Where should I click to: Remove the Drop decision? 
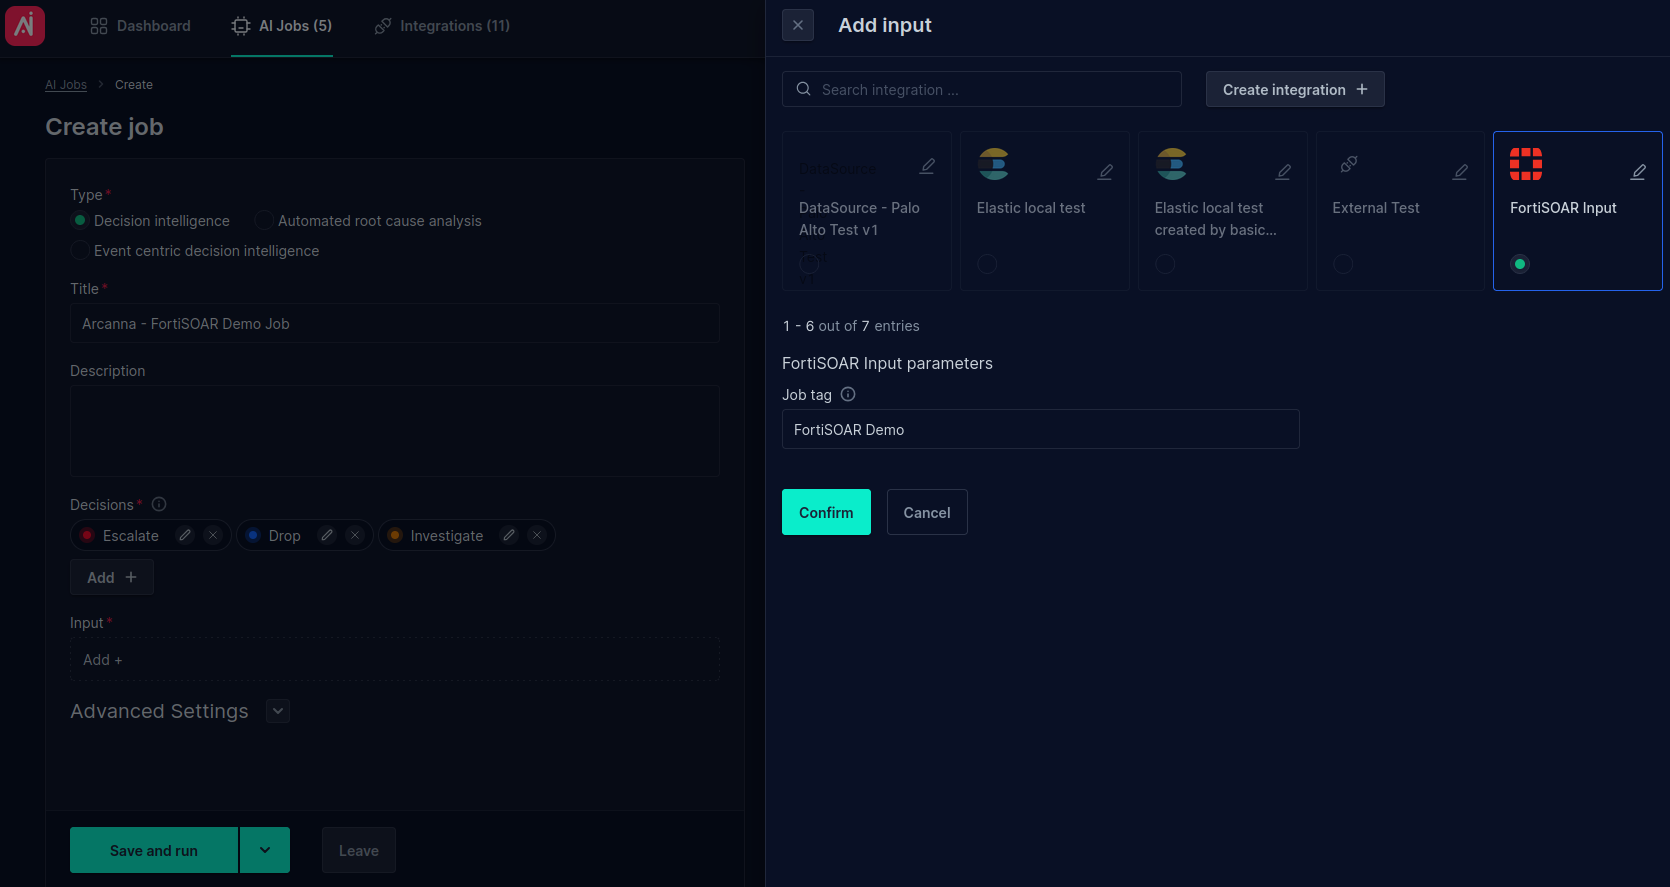(x=355, y=535)
